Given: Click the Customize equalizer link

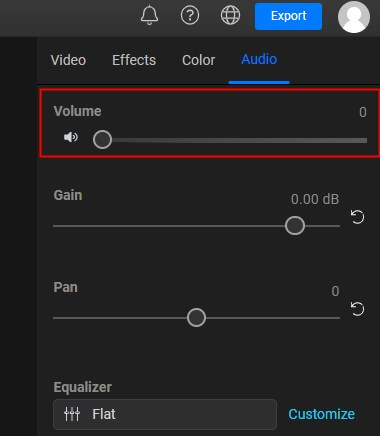Looking at the screenshot, I should point(321,414).
